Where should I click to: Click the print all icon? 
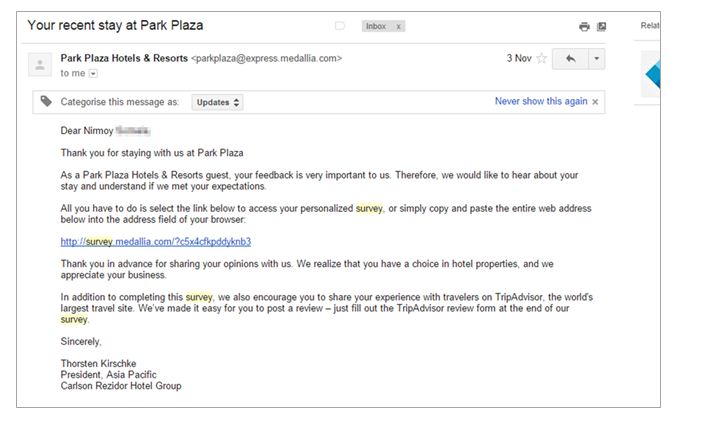(584, 26)
